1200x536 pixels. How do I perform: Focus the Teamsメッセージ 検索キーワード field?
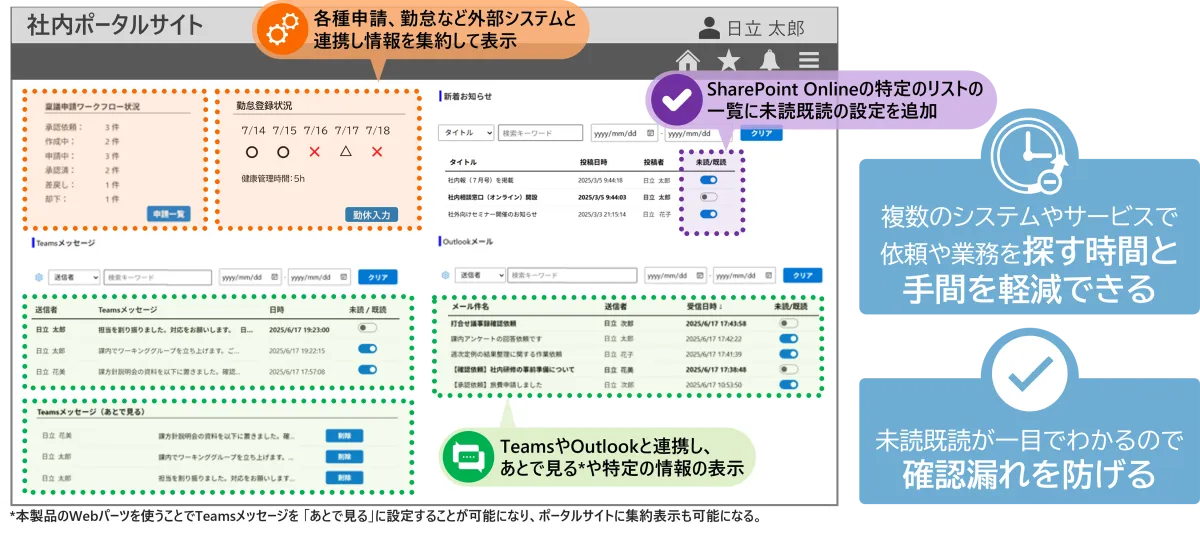tap(157, 277)
